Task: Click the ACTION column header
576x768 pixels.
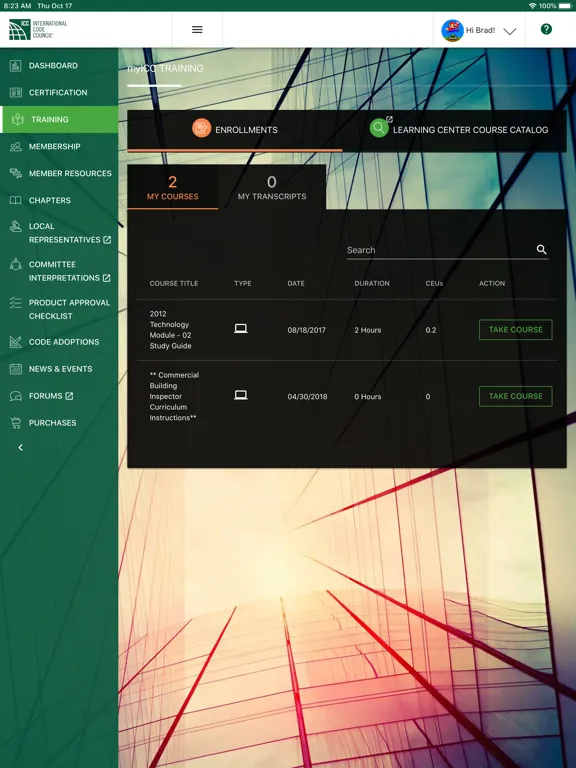Action: (x=492, y=284)
